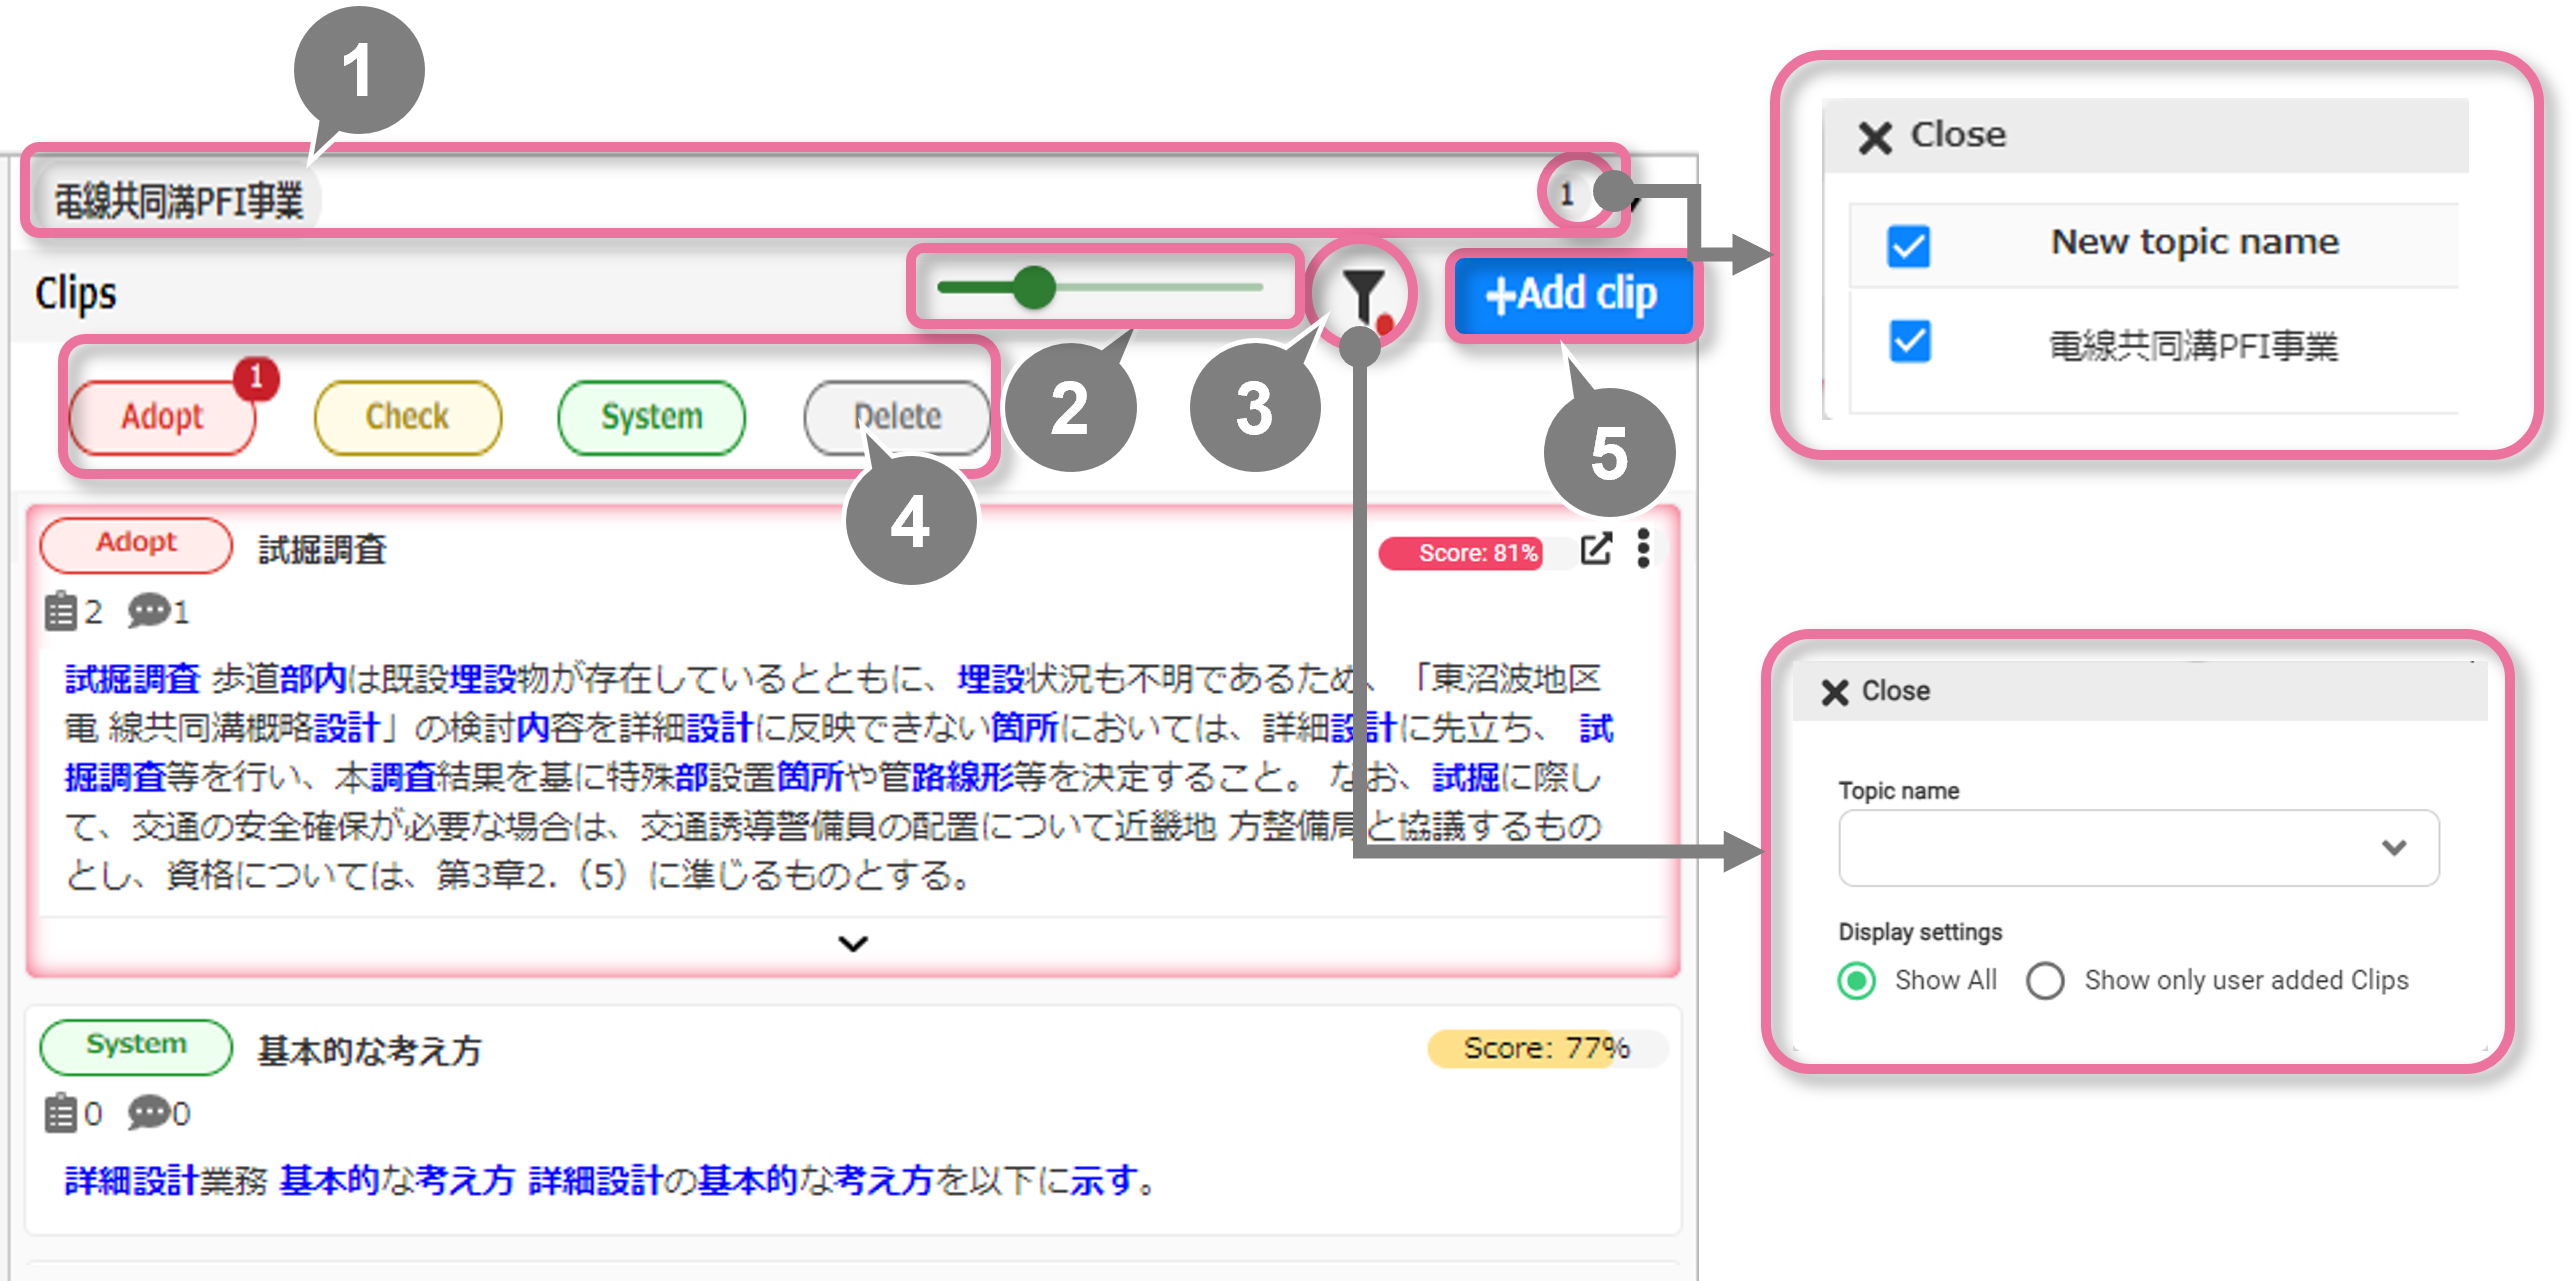Viewport: 2573px width, 1281px height.
Task: Close the filter settings panel with X
Action: 1835,692
